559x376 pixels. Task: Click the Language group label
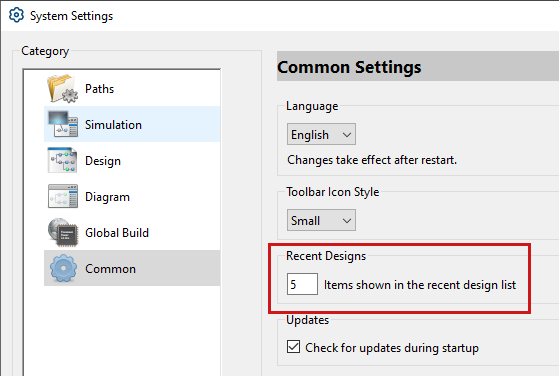pos(312,106)
